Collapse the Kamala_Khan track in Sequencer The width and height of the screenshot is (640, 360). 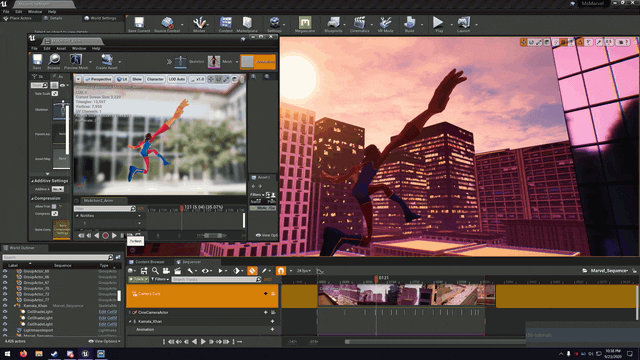pos(130,321)
